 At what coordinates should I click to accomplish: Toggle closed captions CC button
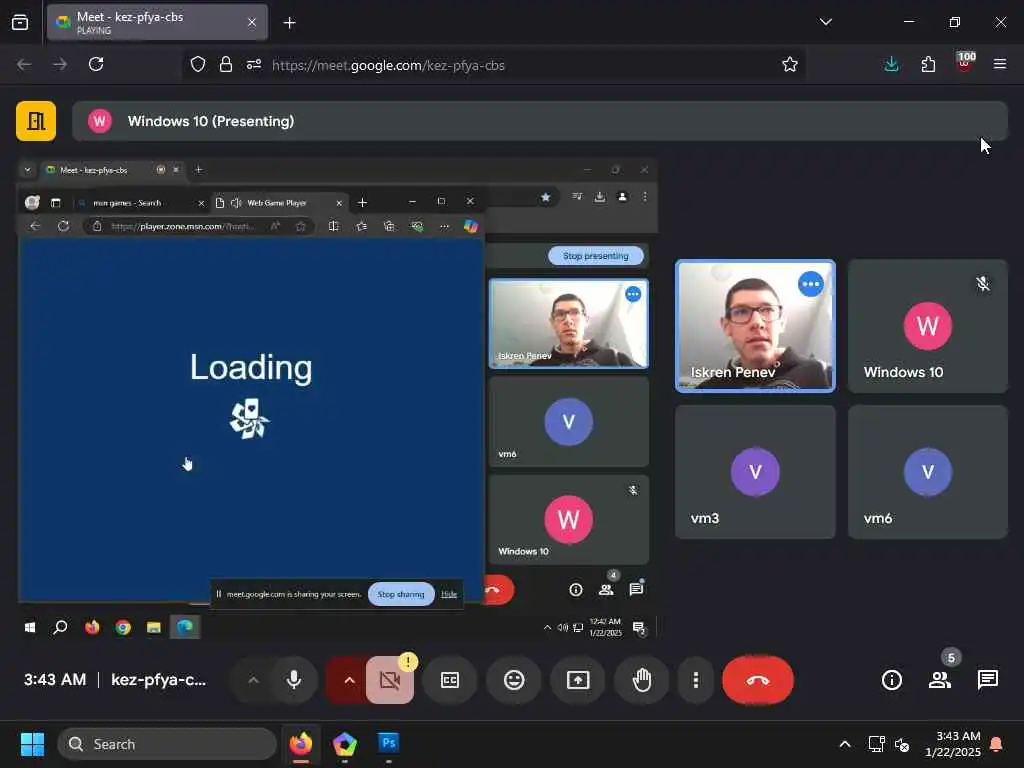(450, 680)
